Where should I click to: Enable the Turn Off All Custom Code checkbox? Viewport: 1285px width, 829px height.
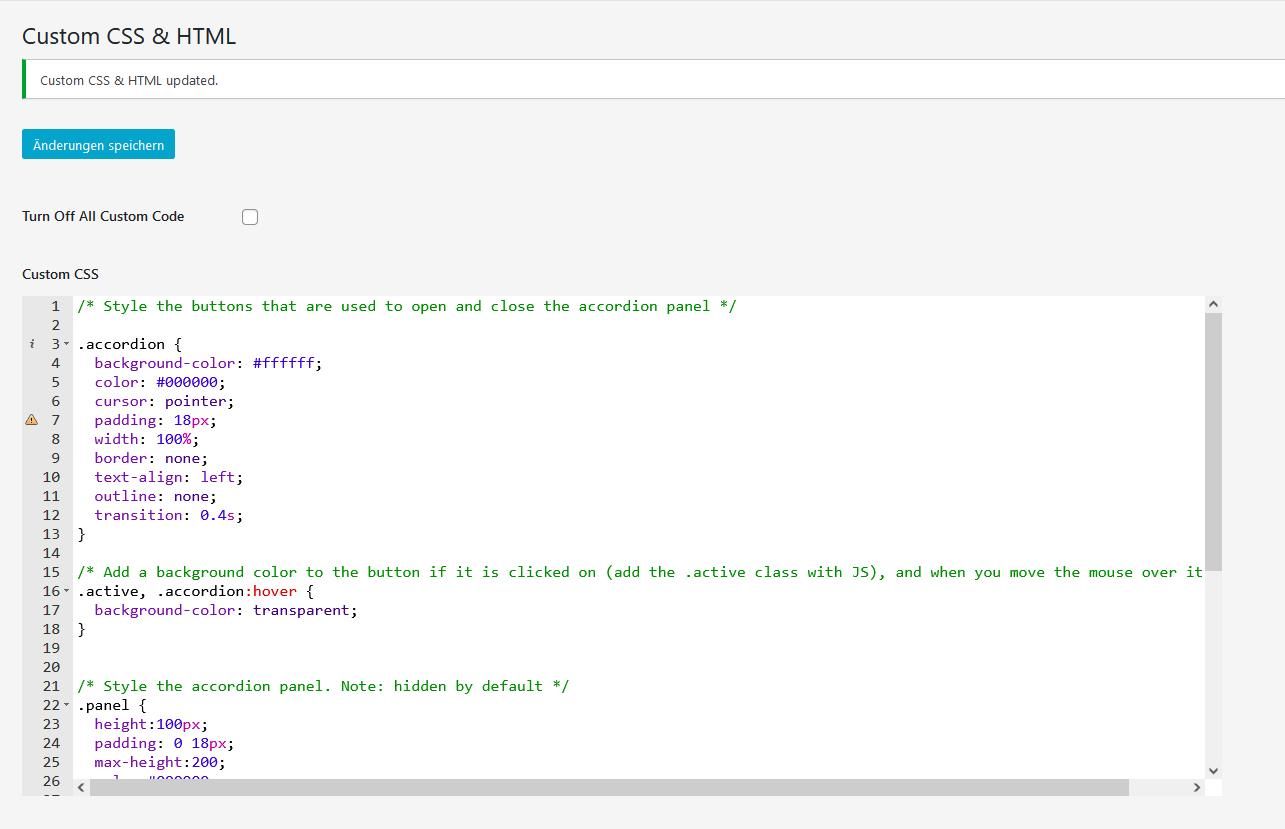pyautogui.click(x=250, y=217)
